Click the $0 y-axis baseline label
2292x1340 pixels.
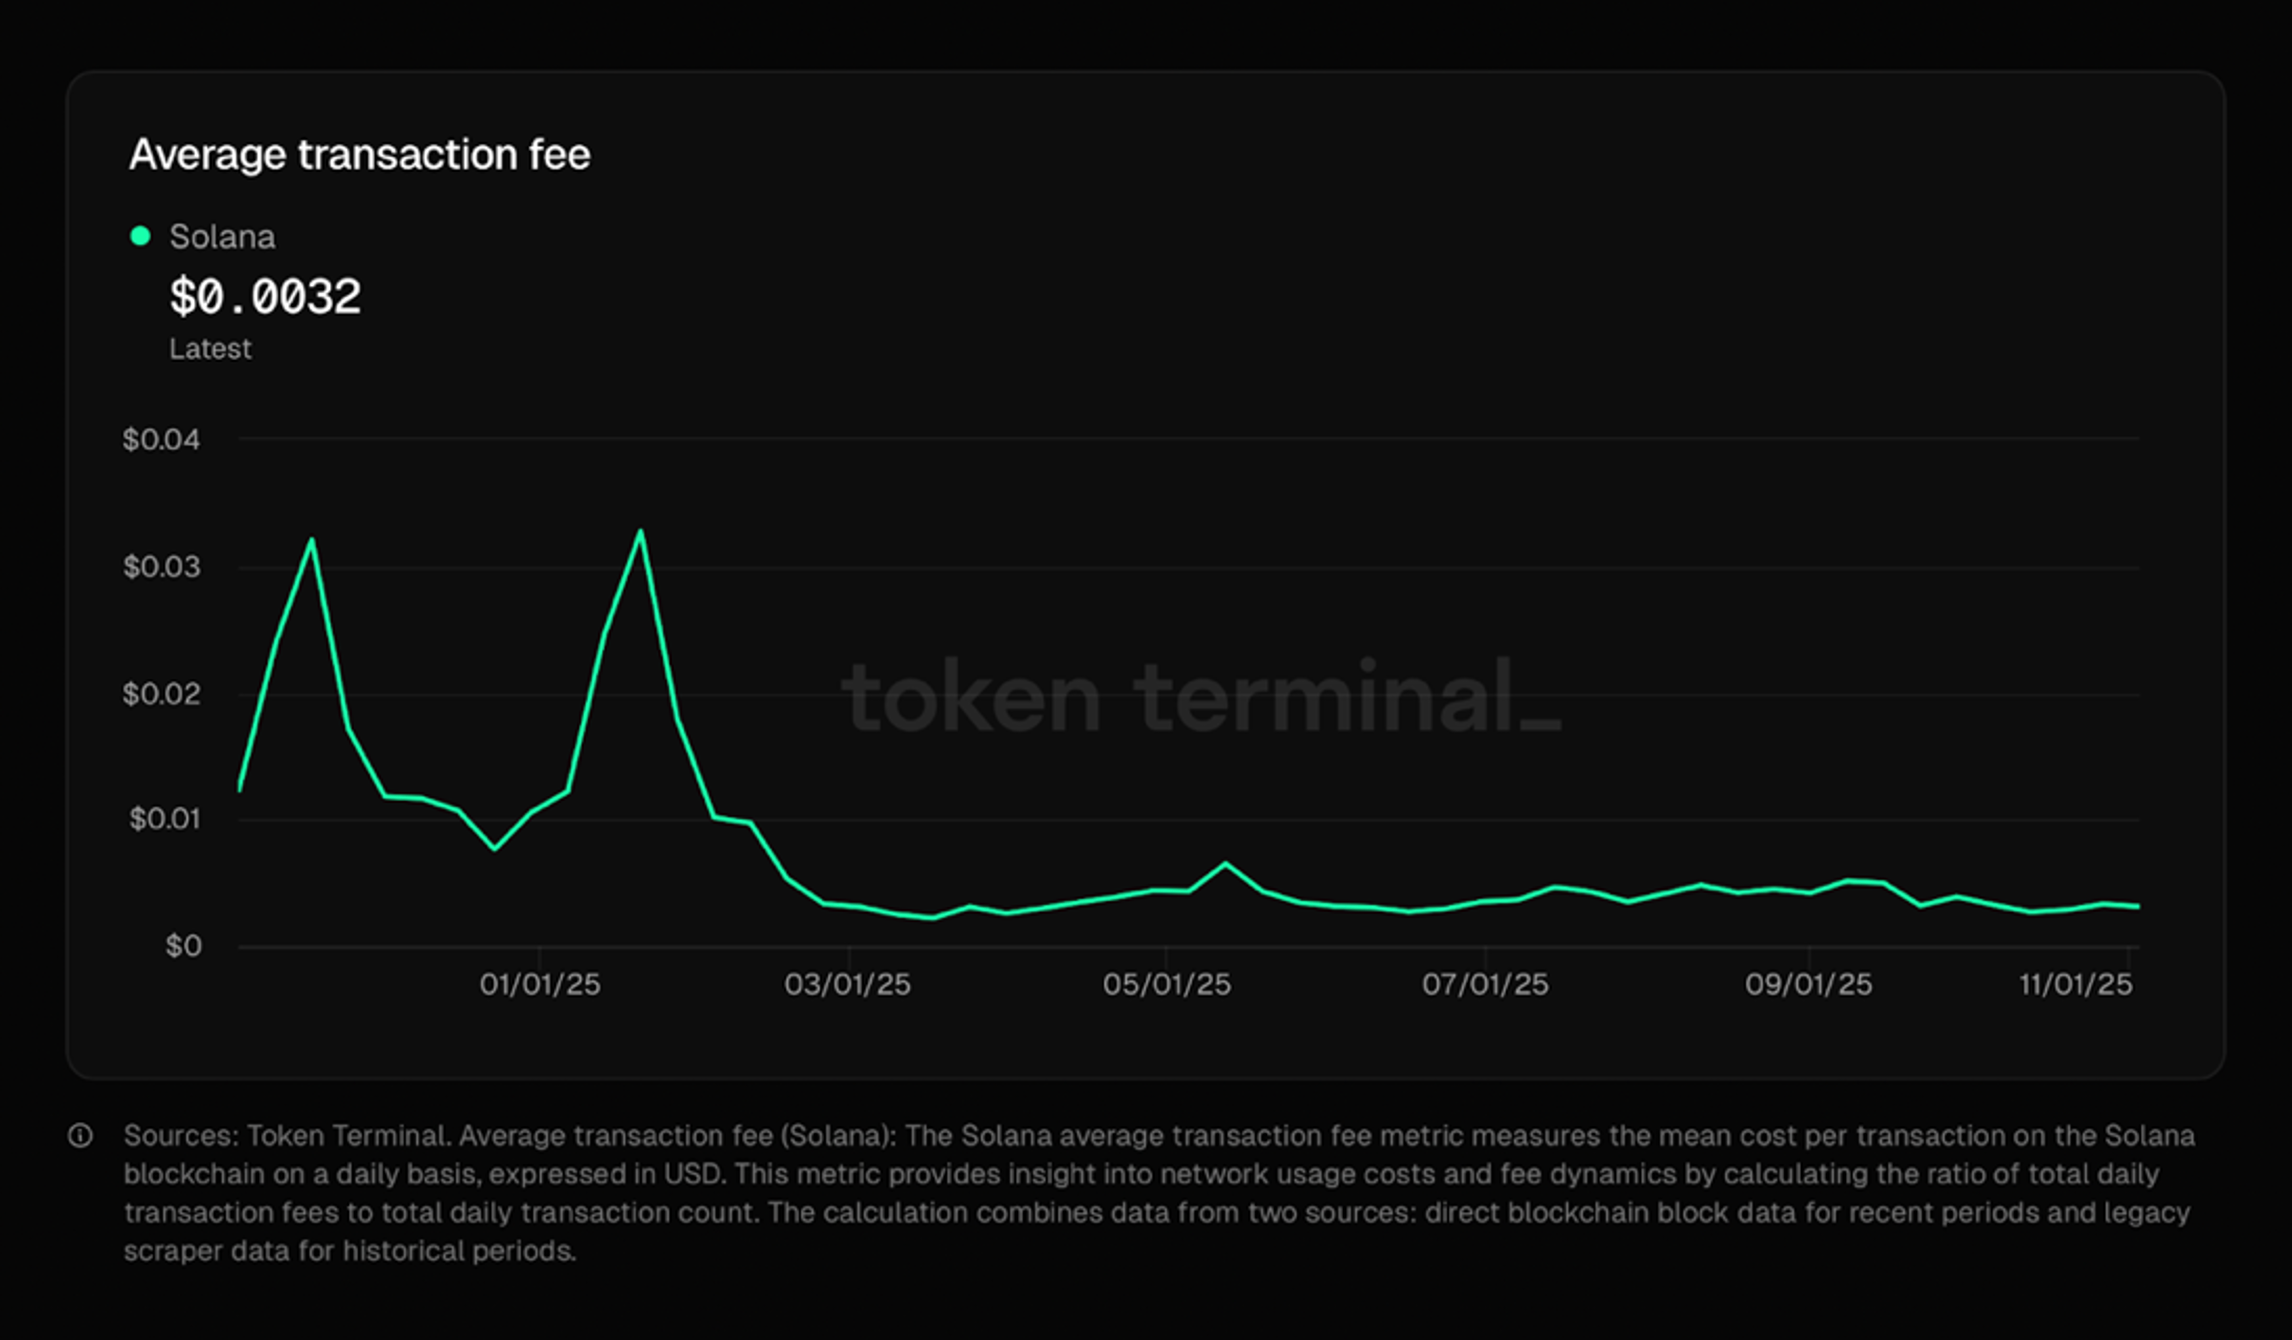183,946
